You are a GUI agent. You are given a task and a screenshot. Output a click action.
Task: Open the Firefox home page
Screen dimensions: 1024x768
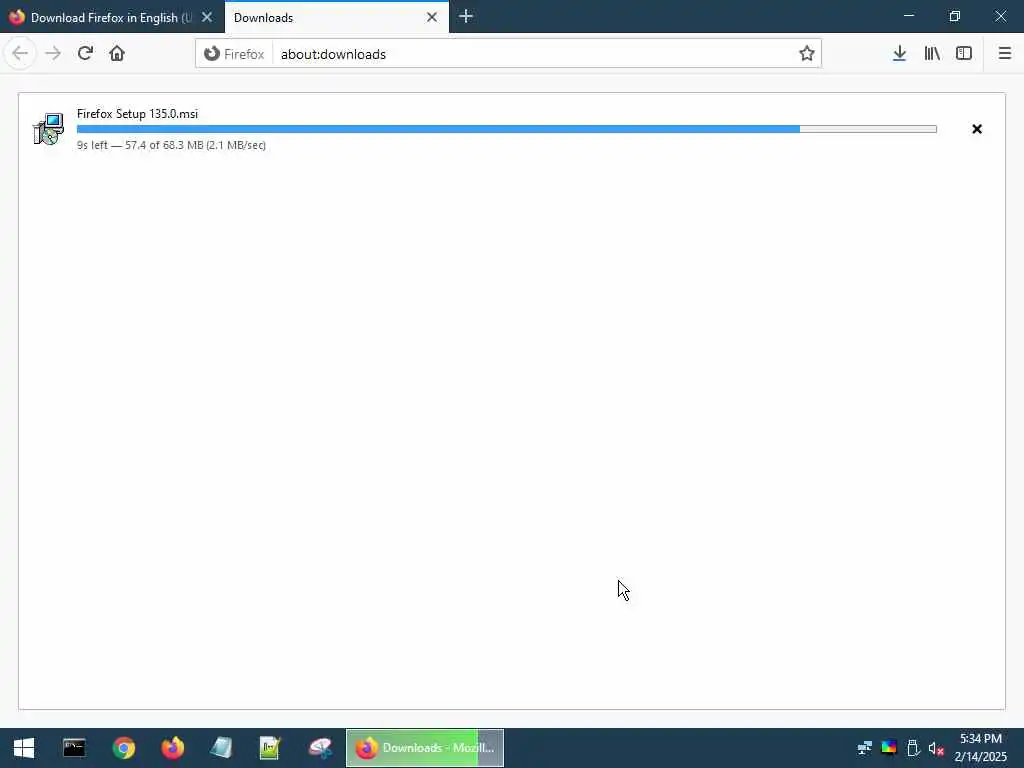(117, 54)
